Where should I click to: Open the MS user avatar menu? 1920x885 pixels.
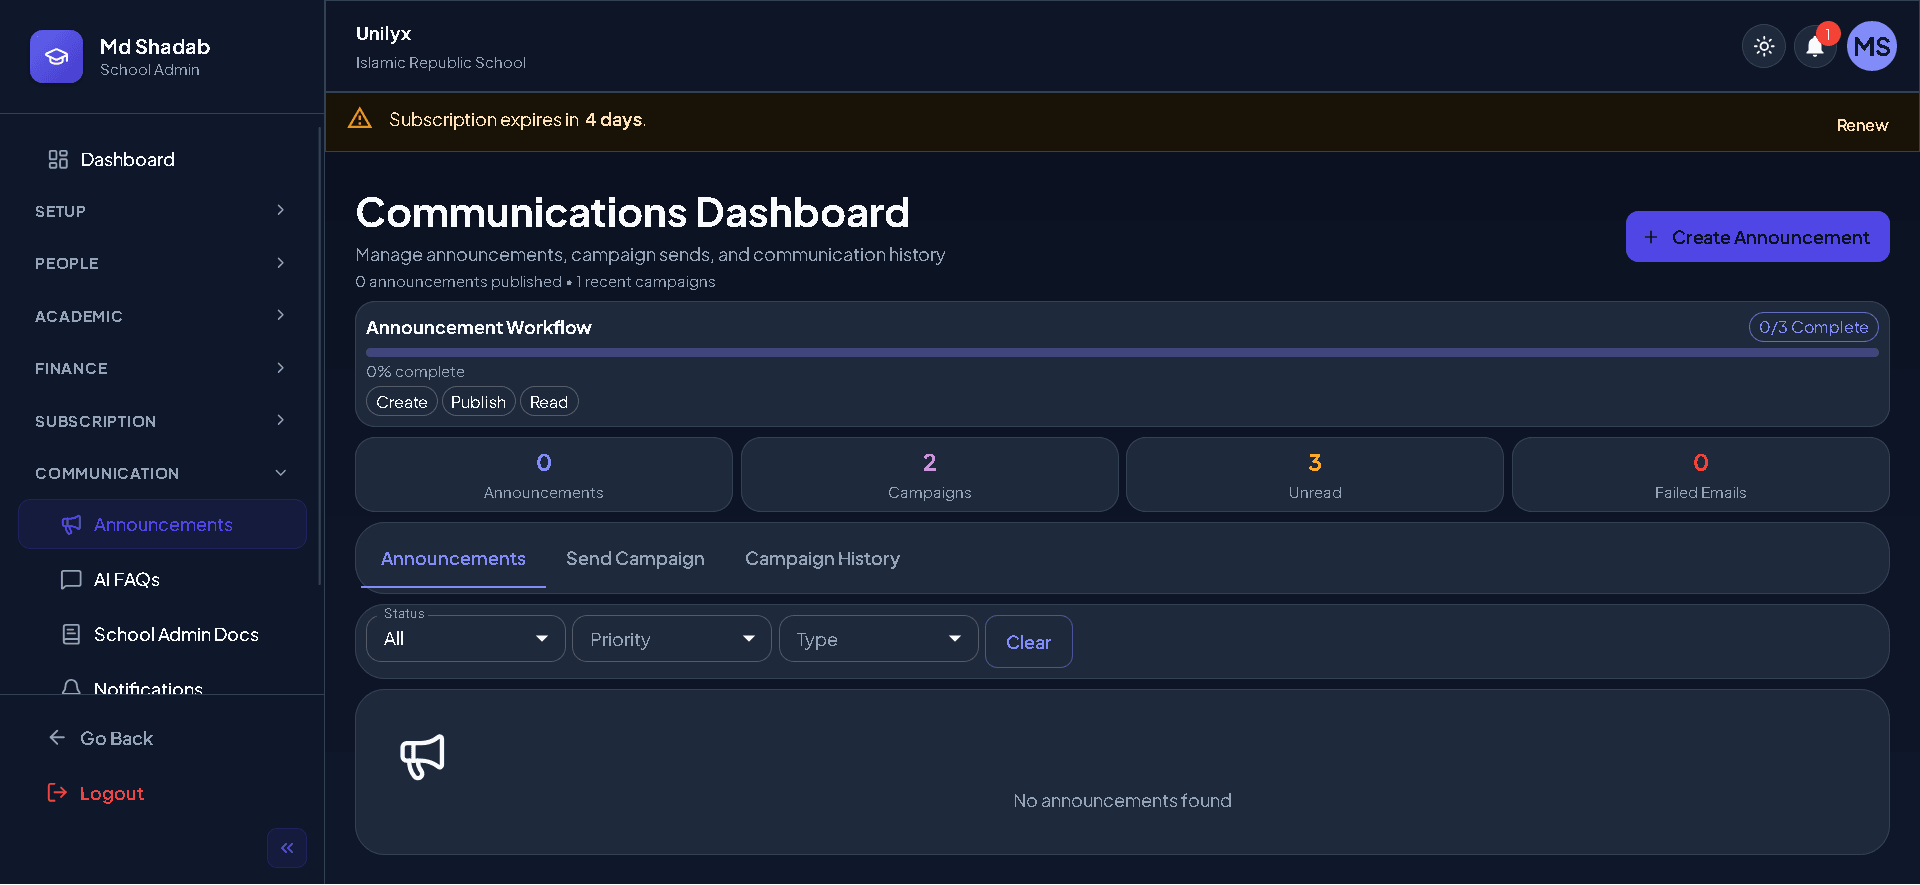pyautogui.click(x=1871, y=46)
